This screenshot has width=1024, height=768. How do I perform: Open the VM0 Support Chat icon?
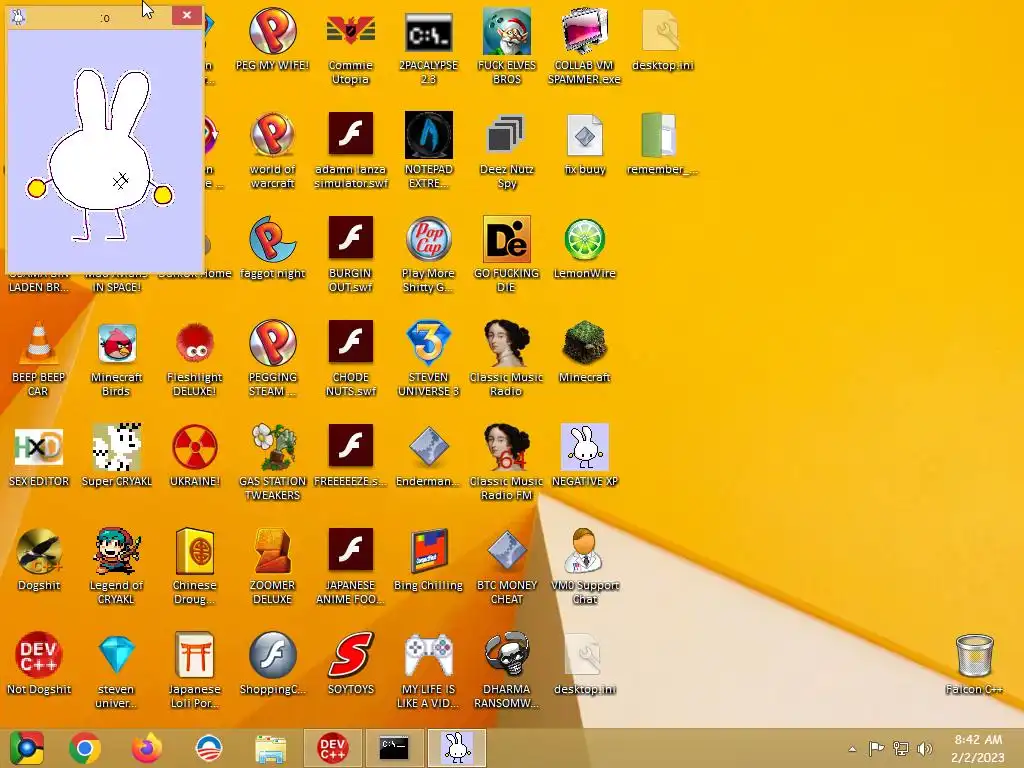click(x=584, y=551)
